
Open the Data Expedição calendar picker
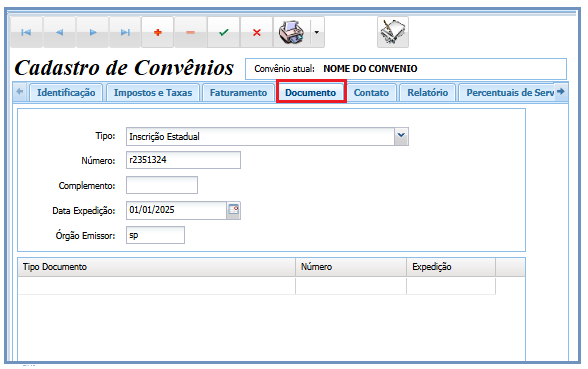[234, 210]
